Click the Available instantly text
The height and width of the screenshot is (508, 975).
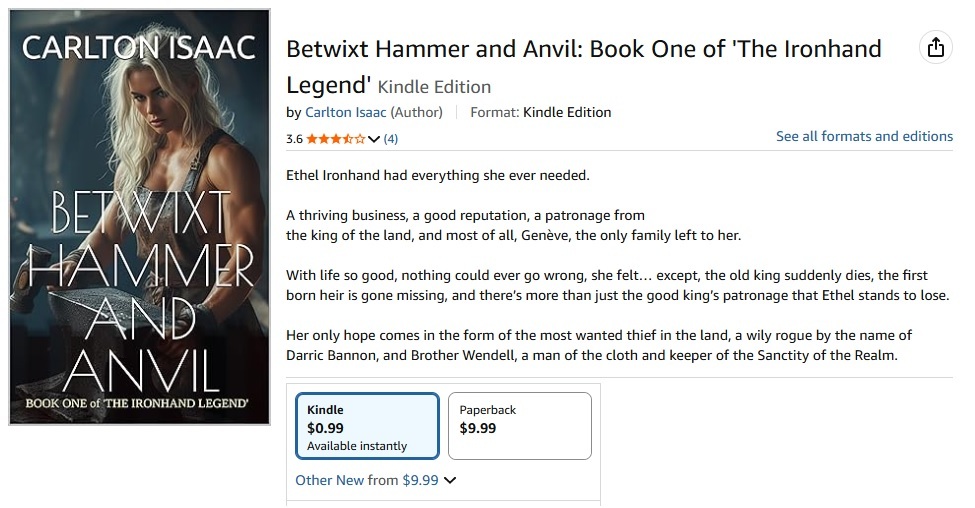[357, 446]
